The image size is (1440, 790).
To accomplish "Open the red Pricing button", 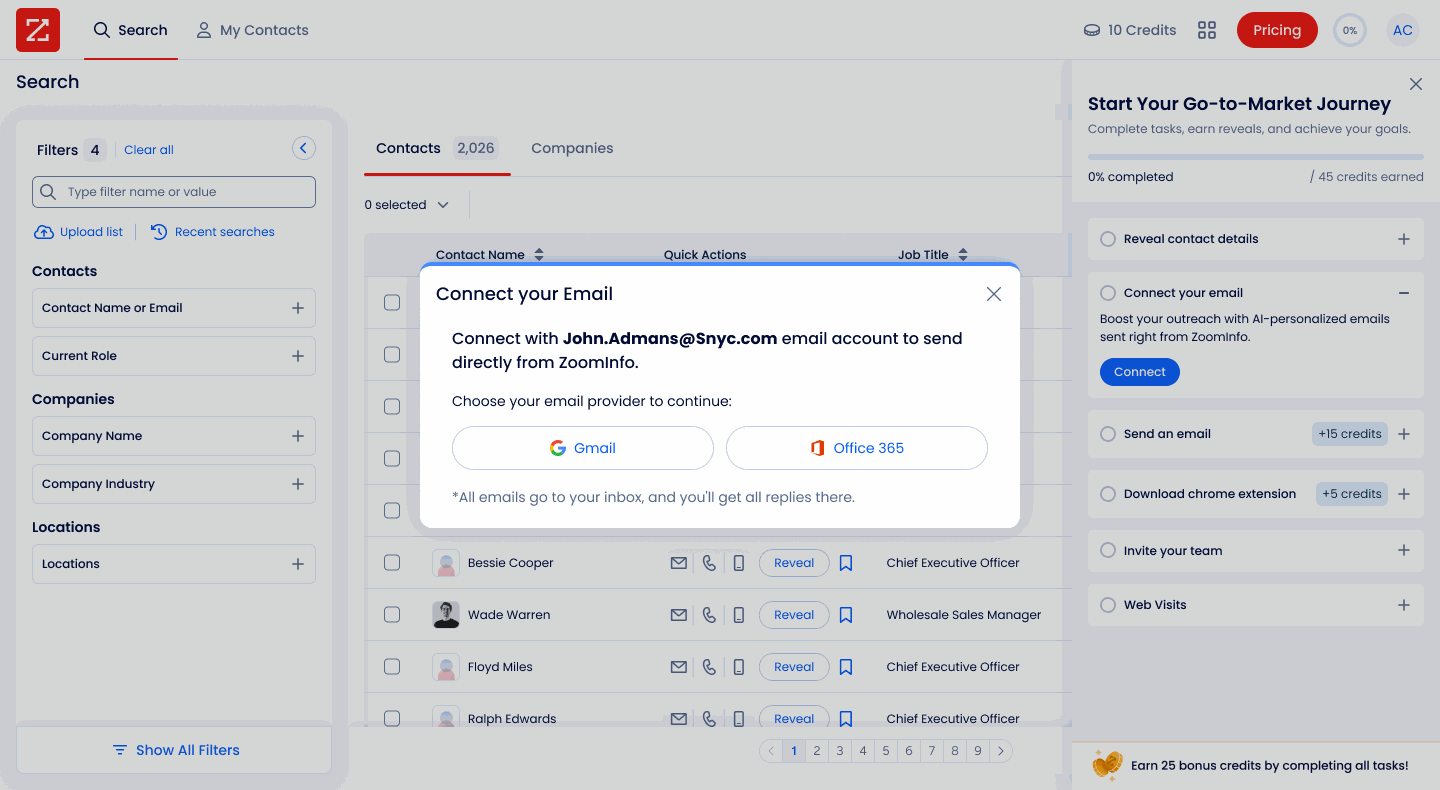I will 1277,30.
